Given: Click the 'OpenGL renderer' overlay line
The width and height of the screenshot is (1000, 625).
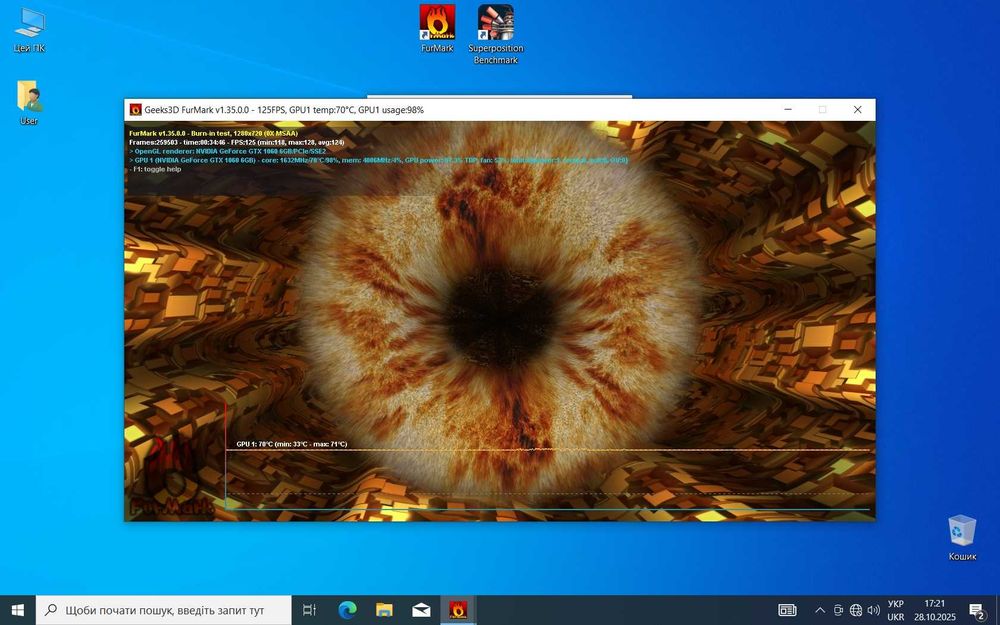Looking at the screenshot, I should click(228, 152).
